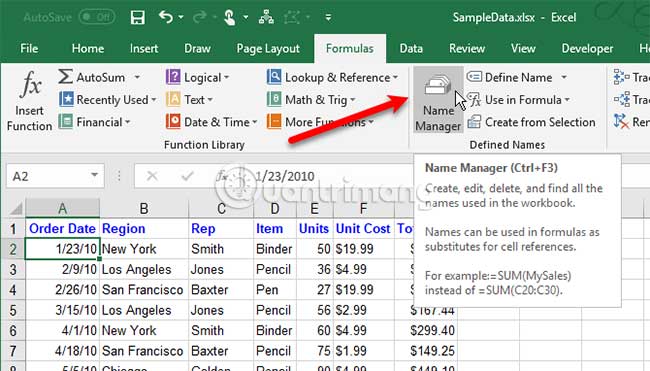Click the Text functions icon
650x371 pixels.
click(173, 99)
